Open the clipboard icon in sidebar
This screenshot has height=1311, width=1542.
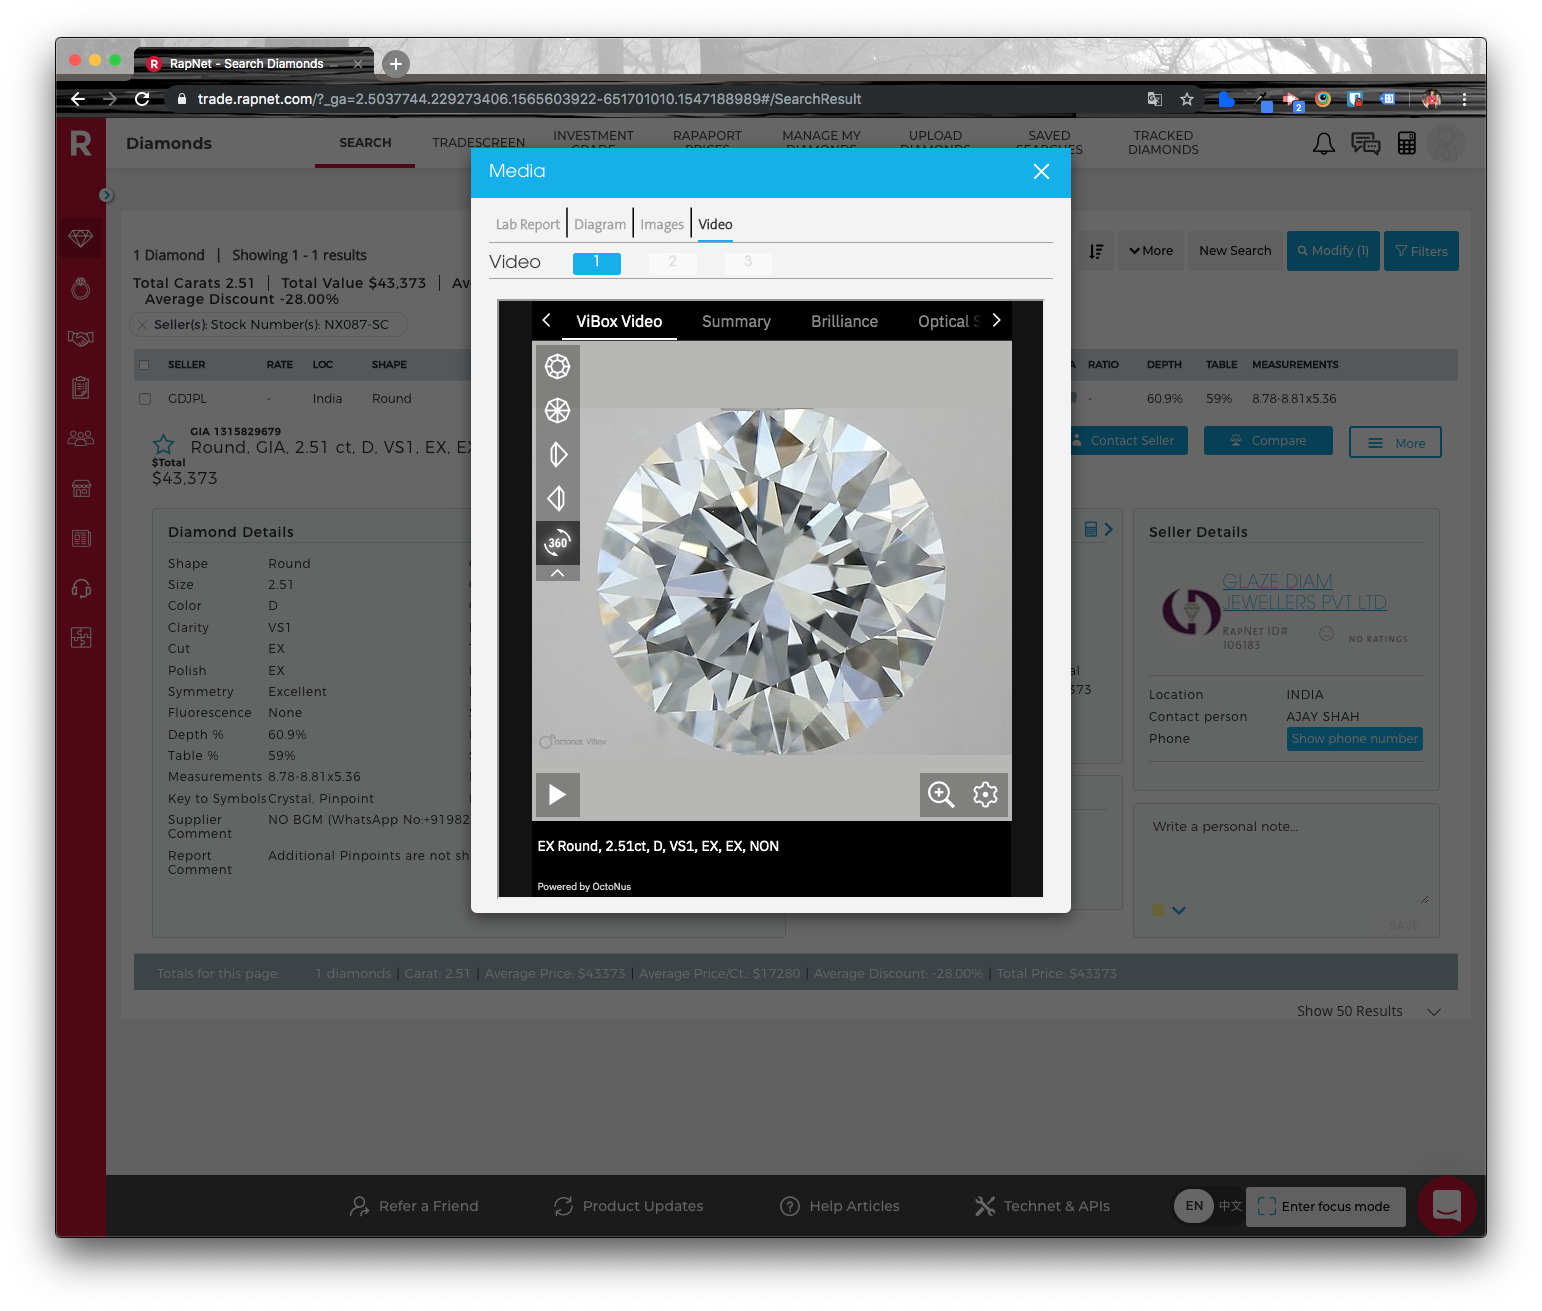pyautogui.click(x=81, y=387)
